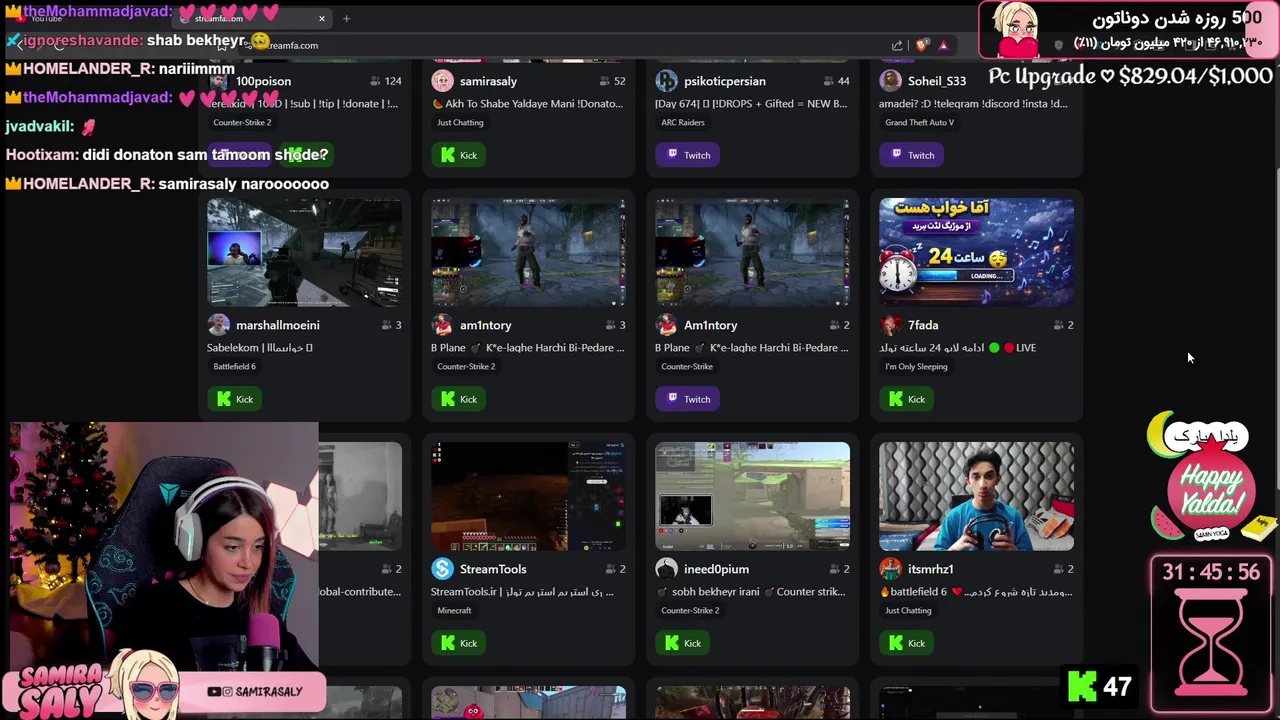The width and height of the screenshot is (1280, 720).
Task: Open marshallmoeini's profile avatar
Action: click(x=218, y=325)
